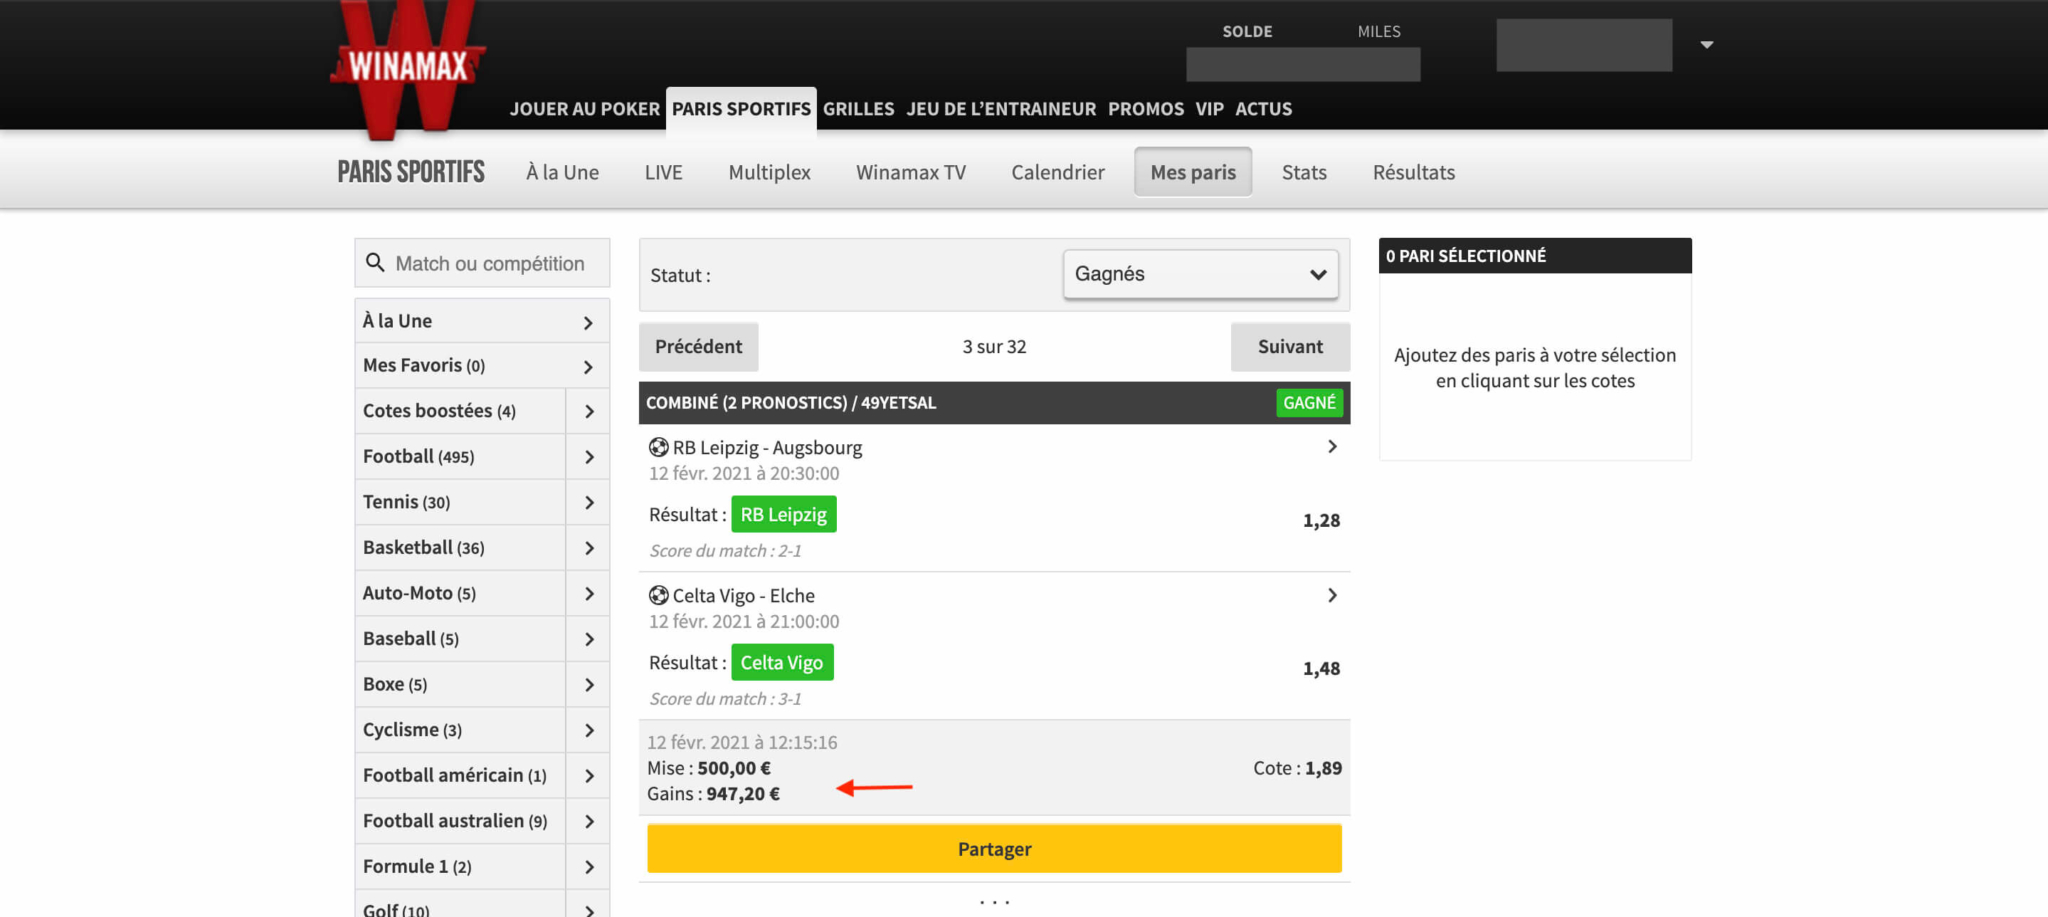Click the football icon beside RB Leipzig - Augsbourg
The width and height of the screenshot is (2048, 917).
658,447
